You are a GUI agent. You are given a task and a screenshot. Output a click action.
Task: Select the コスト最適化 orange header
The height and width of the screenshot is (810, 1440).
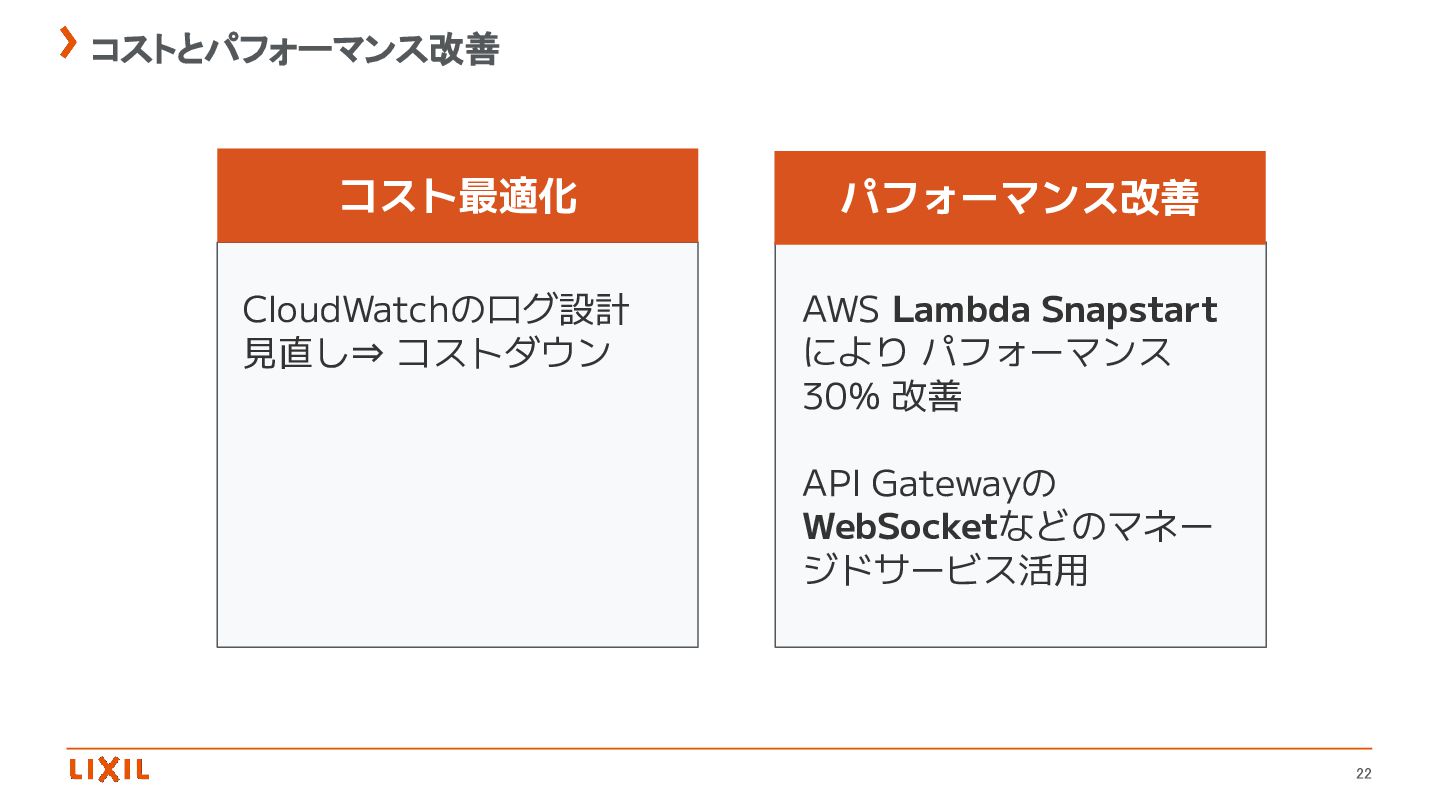point(457,196)
